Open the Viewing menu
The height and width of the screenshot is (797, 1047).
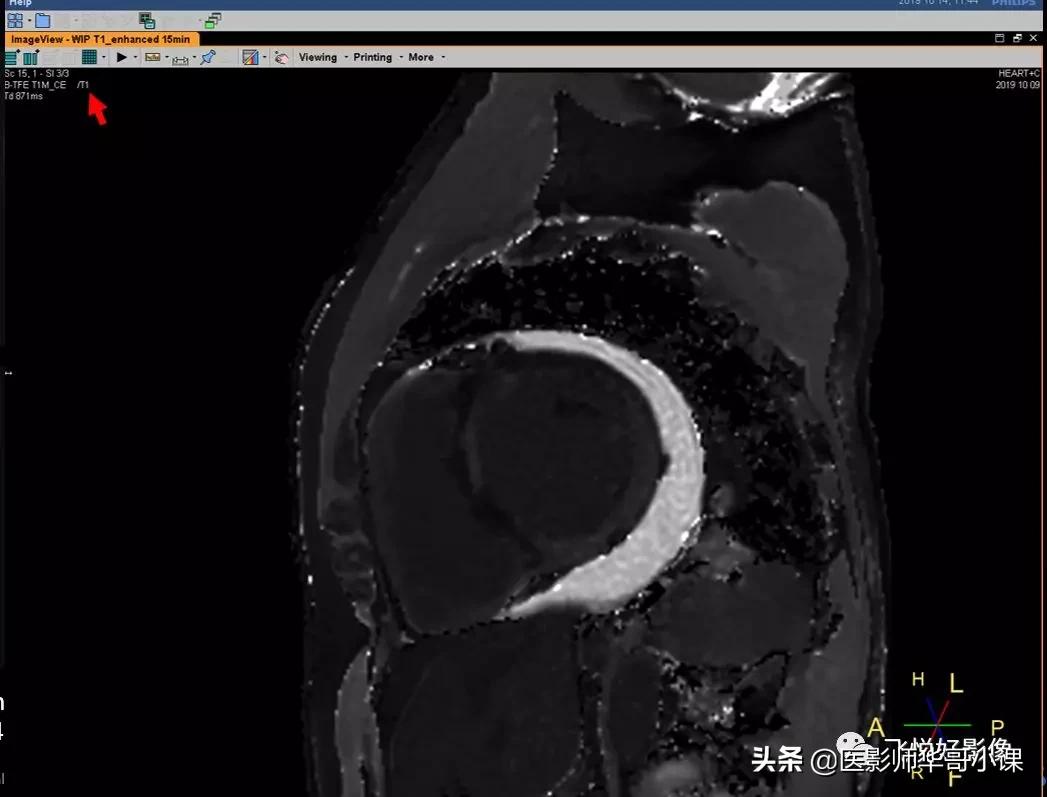pyautogui.click(x=318, y=57)
